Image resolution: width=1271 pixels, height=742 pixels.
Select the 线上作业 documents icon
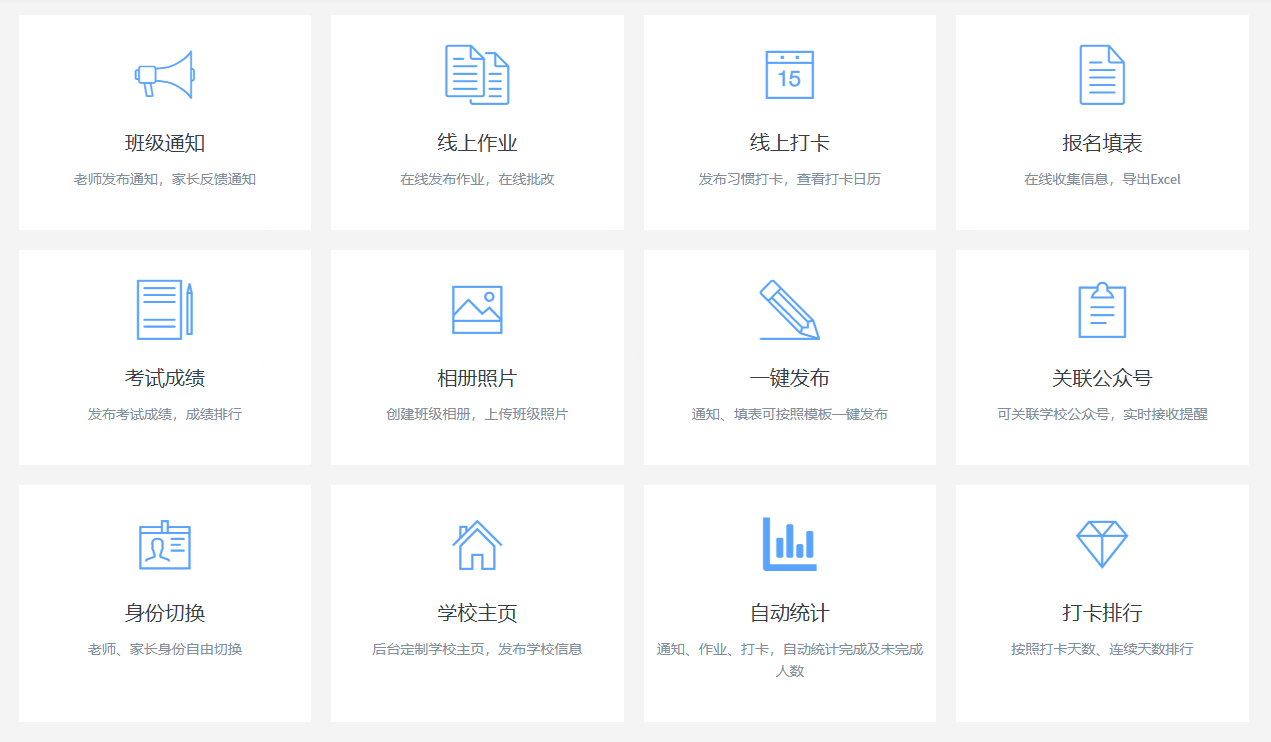tap(477, 74)
